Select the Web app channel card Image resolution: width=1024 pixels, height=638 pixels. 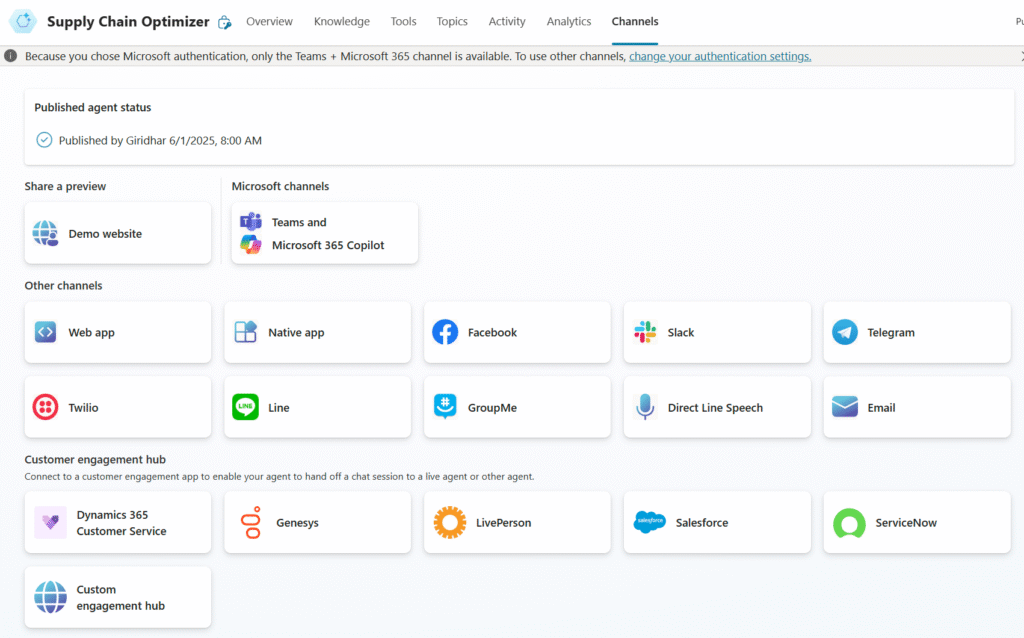(x=118, y=332)
